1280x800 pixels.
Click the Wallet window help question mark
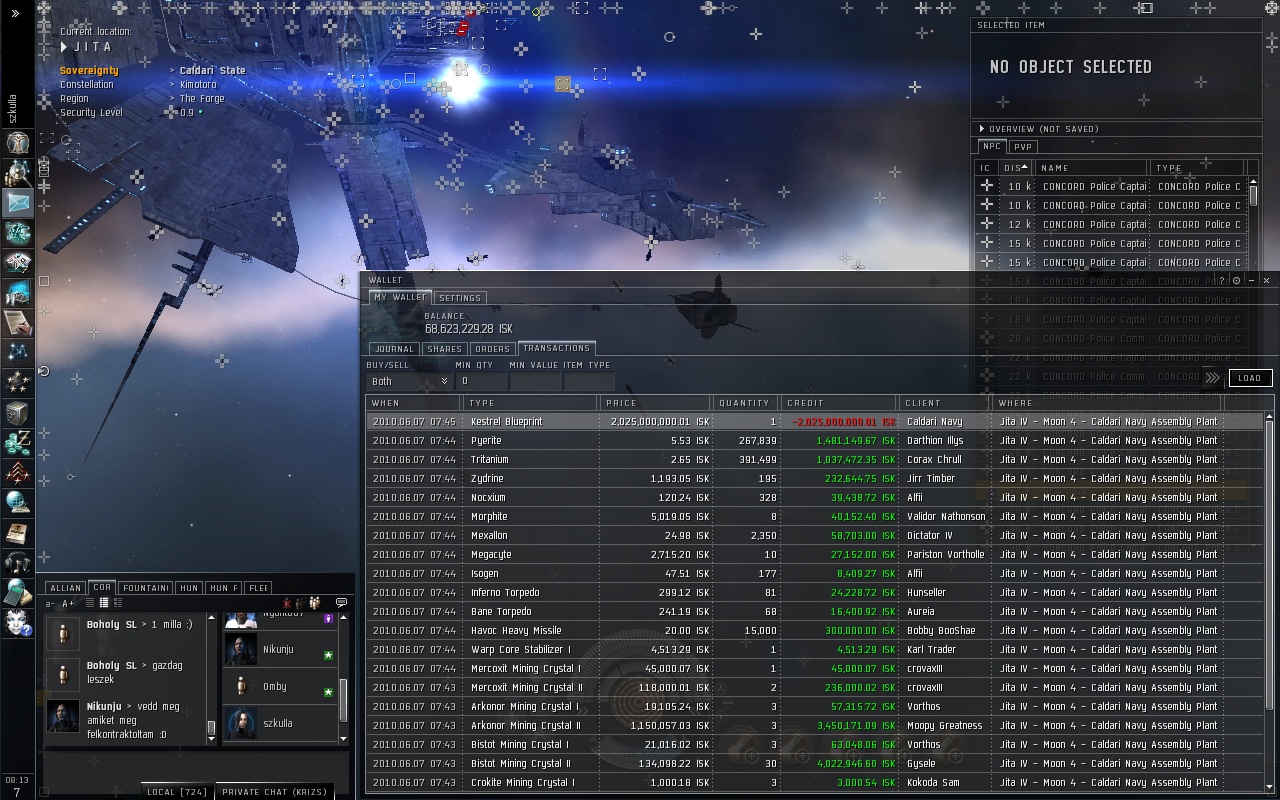[x=1222, y=281]
